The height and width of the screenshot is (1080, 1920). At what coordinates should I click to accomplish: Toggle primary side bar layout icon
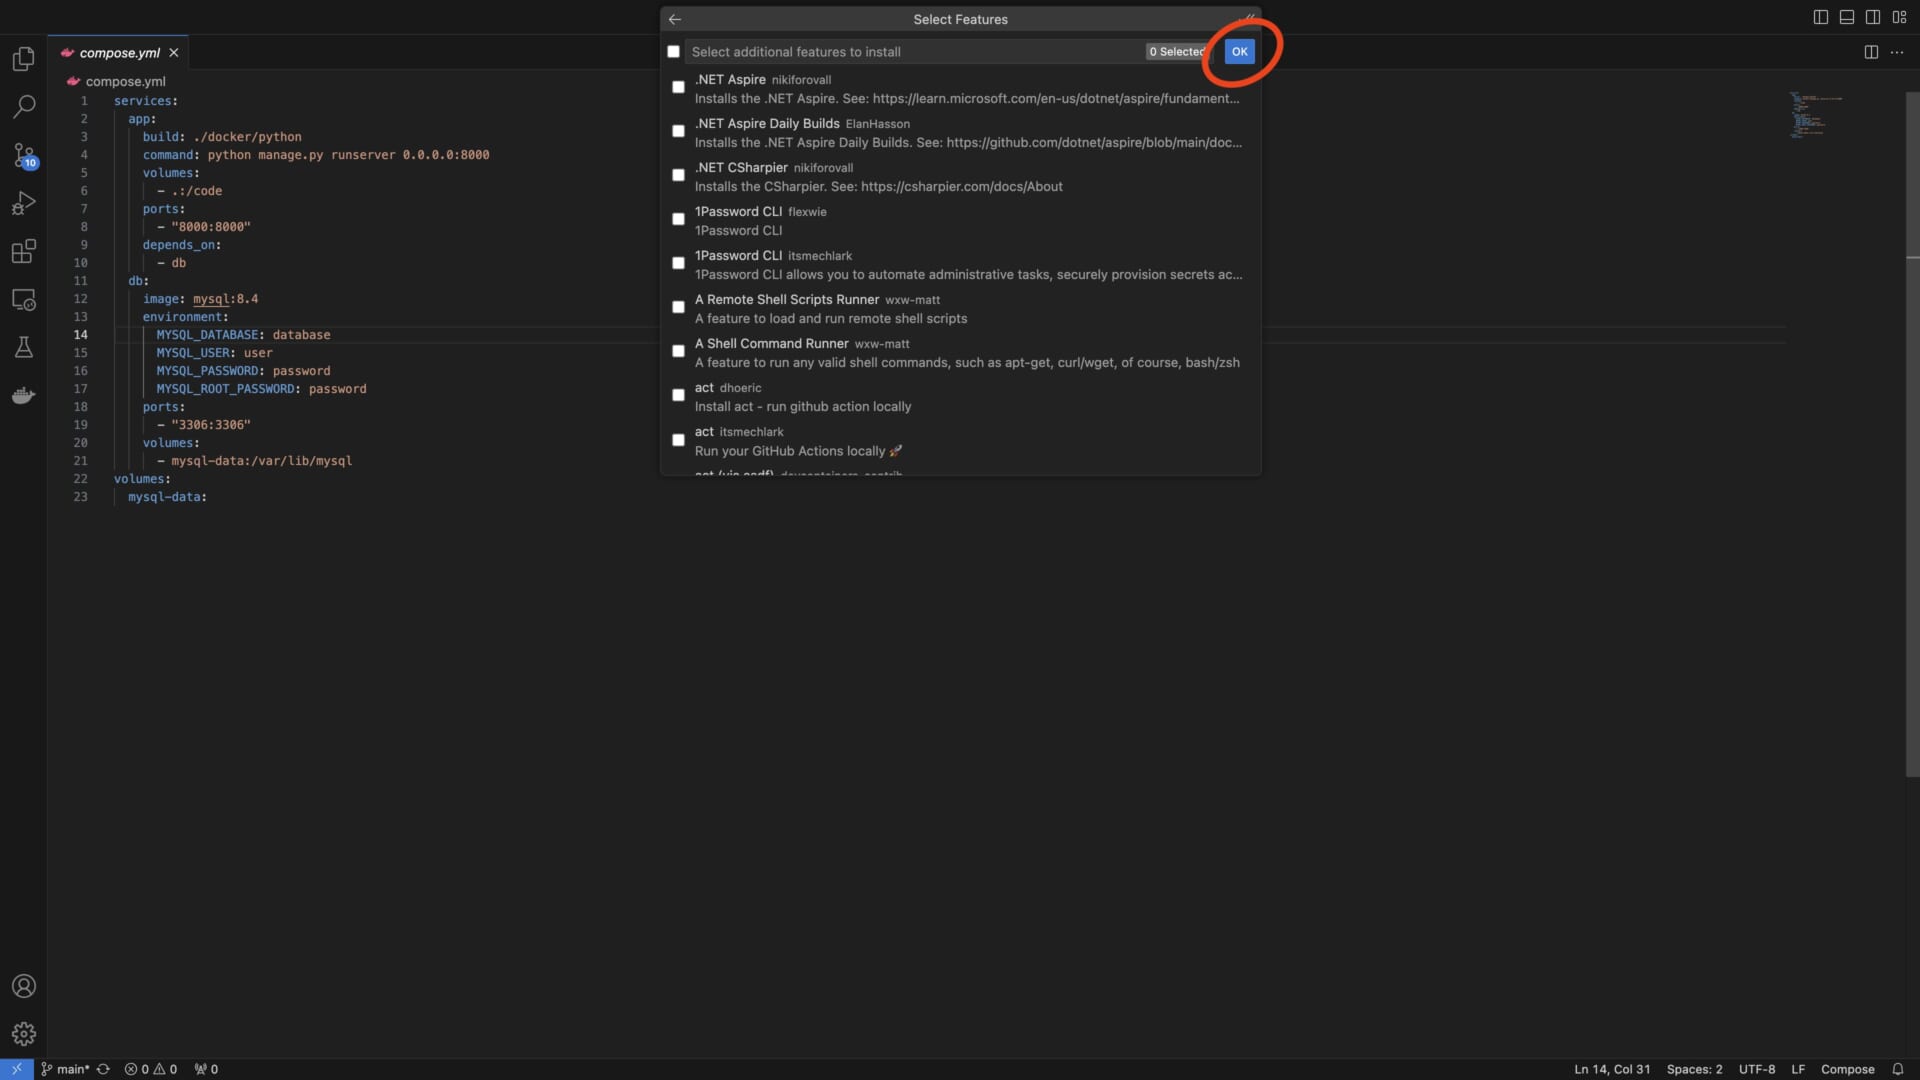1820,17
